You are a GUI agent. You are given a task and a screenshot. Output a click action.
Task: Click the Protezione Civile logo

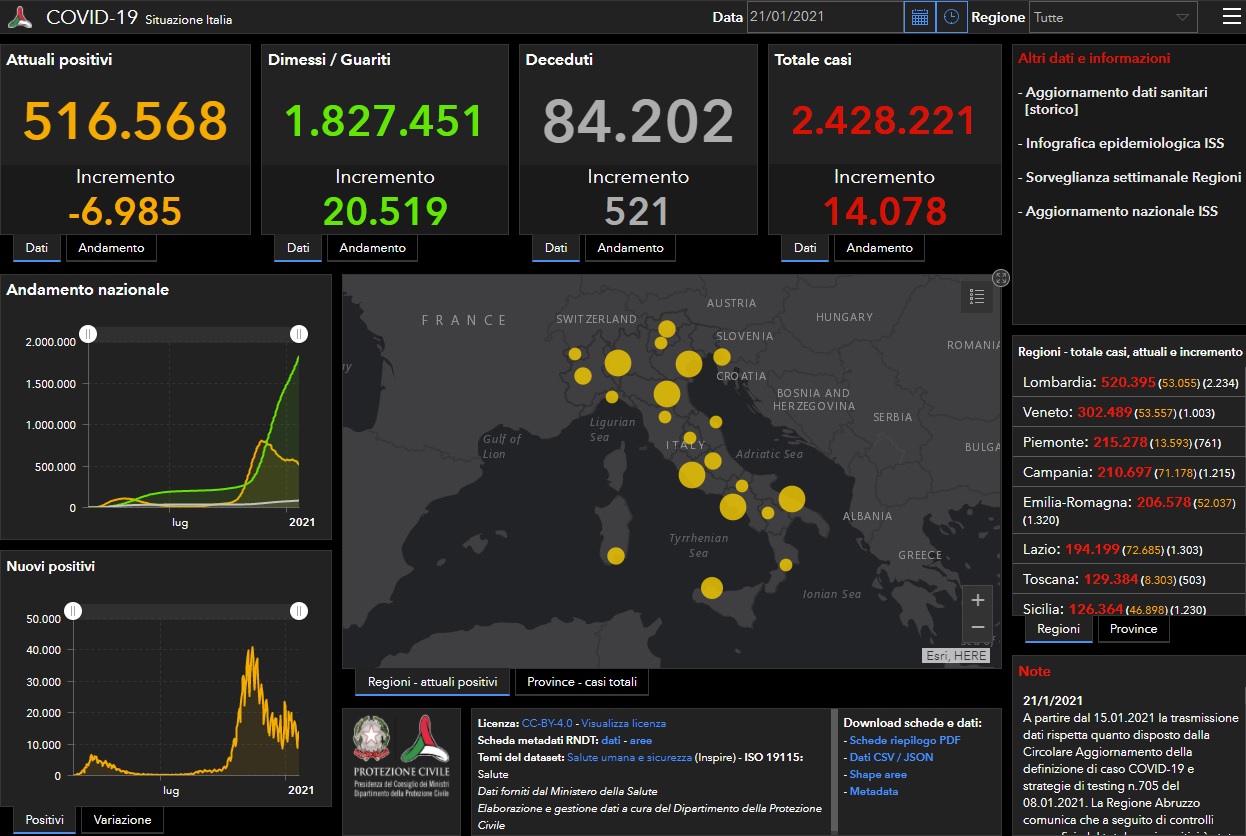pos(425,739)
